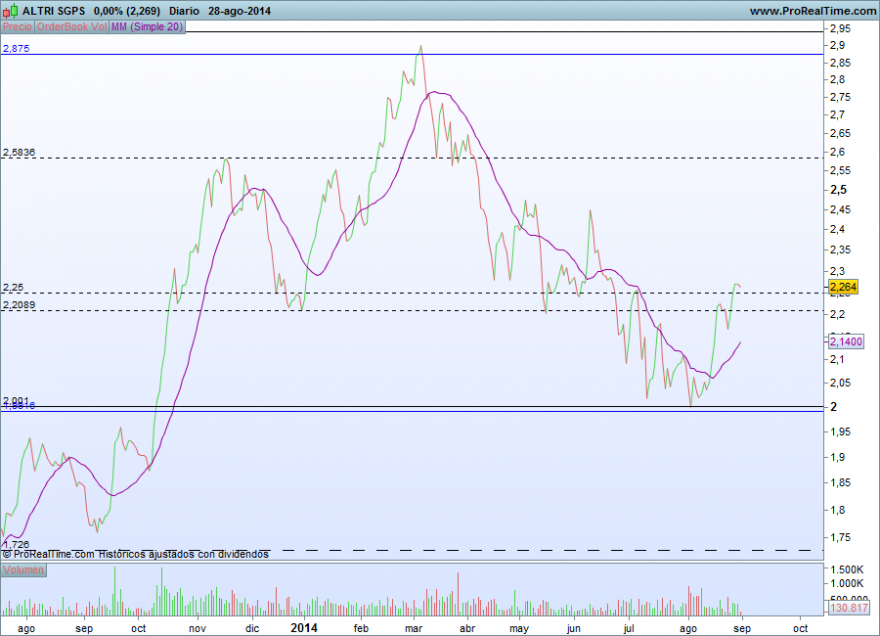
Task: Click the abr label on the time axis
Action: pos(467,628)
